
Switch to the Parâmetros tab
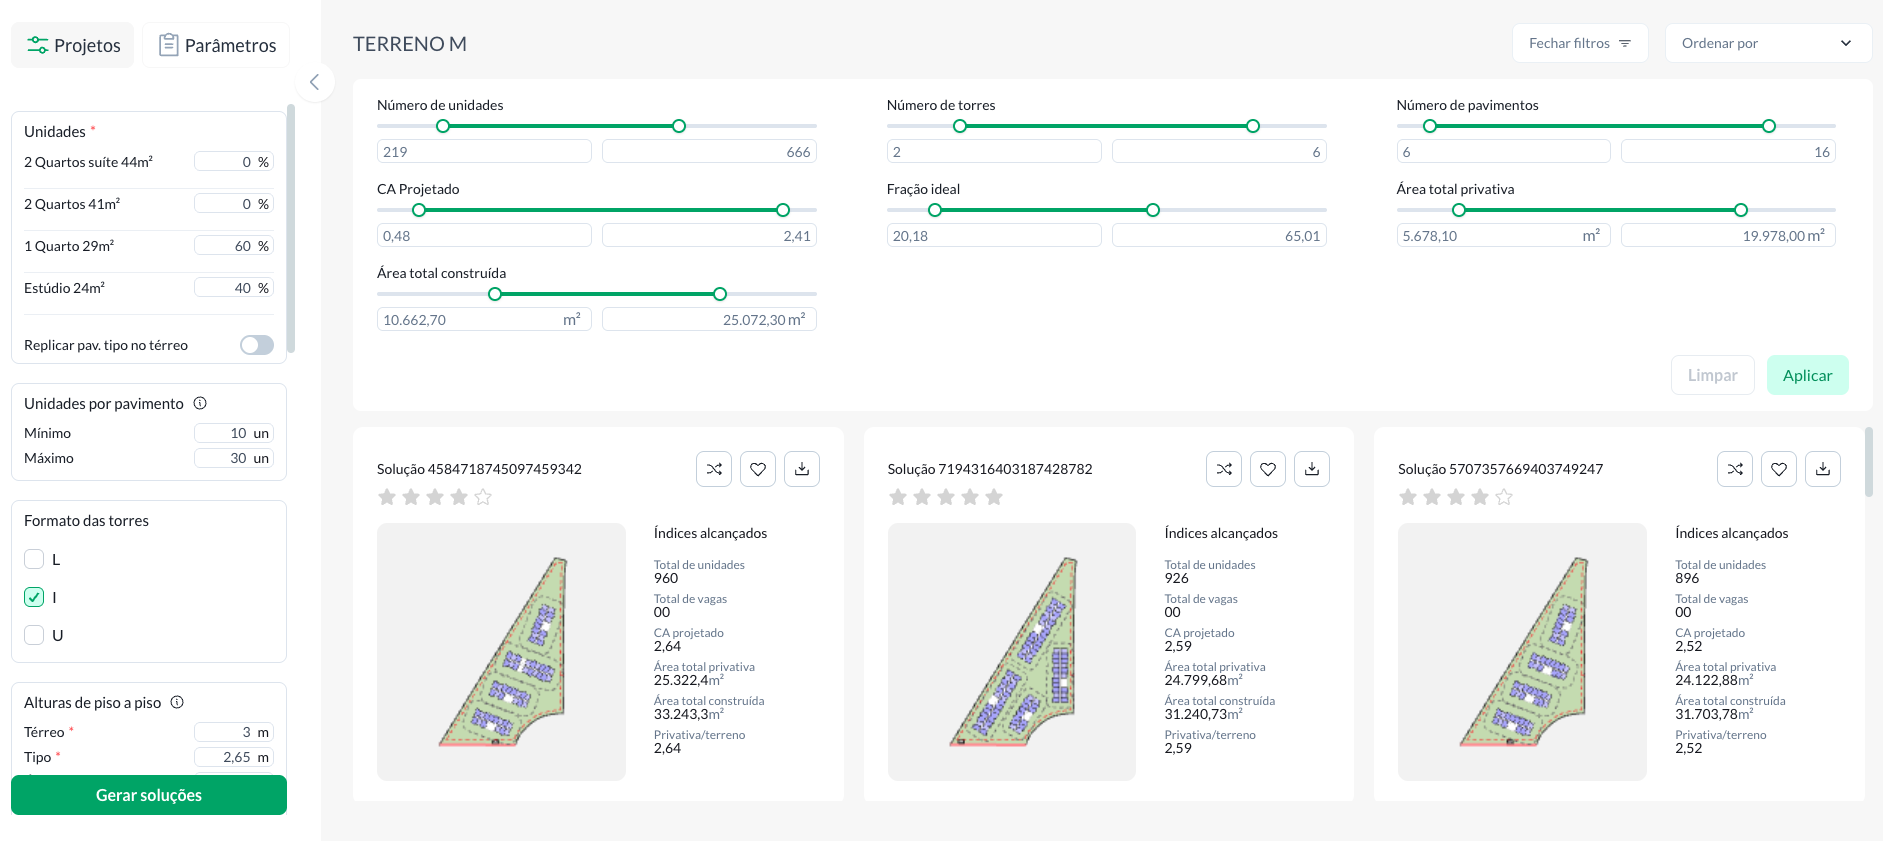coord(217,45)
